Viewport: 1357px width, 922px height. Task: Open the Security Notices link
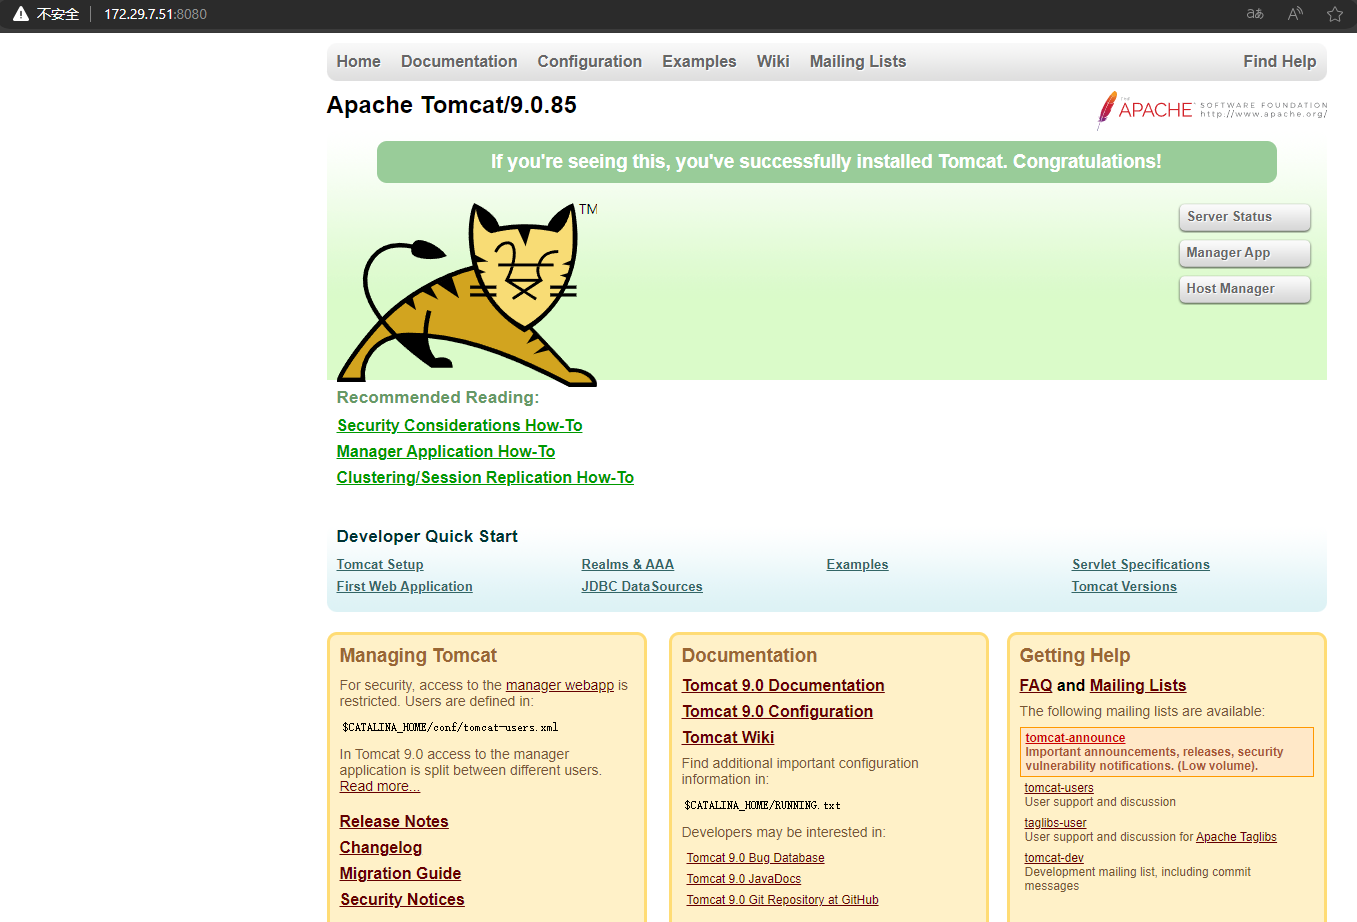(402, 900)
